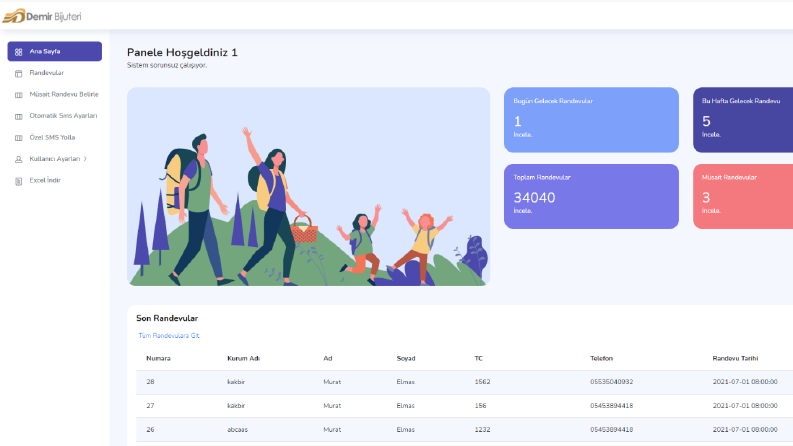This screenshot has height=446, width=793.
Task: Click TC value 156
Action: (x=480, y=406)
